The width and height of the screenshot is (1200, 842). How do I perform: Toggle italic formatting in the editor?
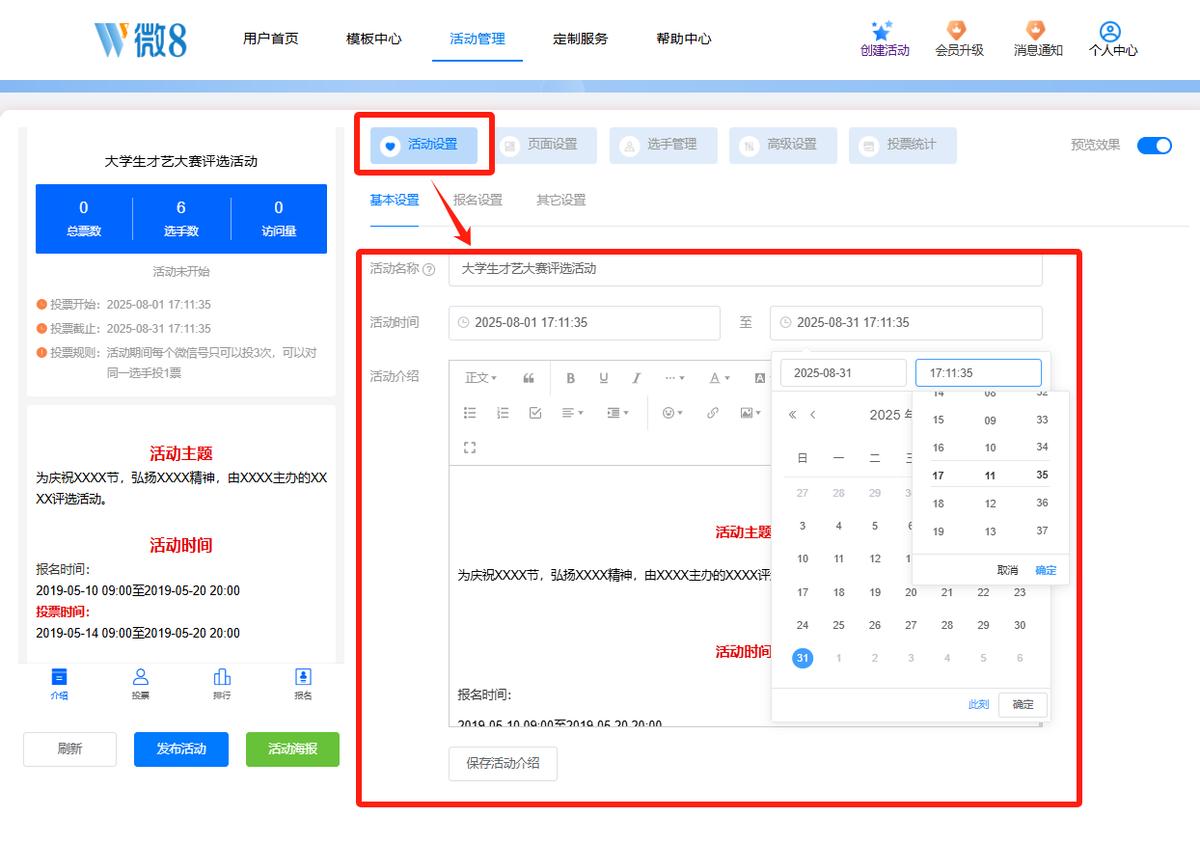(636, 378)
